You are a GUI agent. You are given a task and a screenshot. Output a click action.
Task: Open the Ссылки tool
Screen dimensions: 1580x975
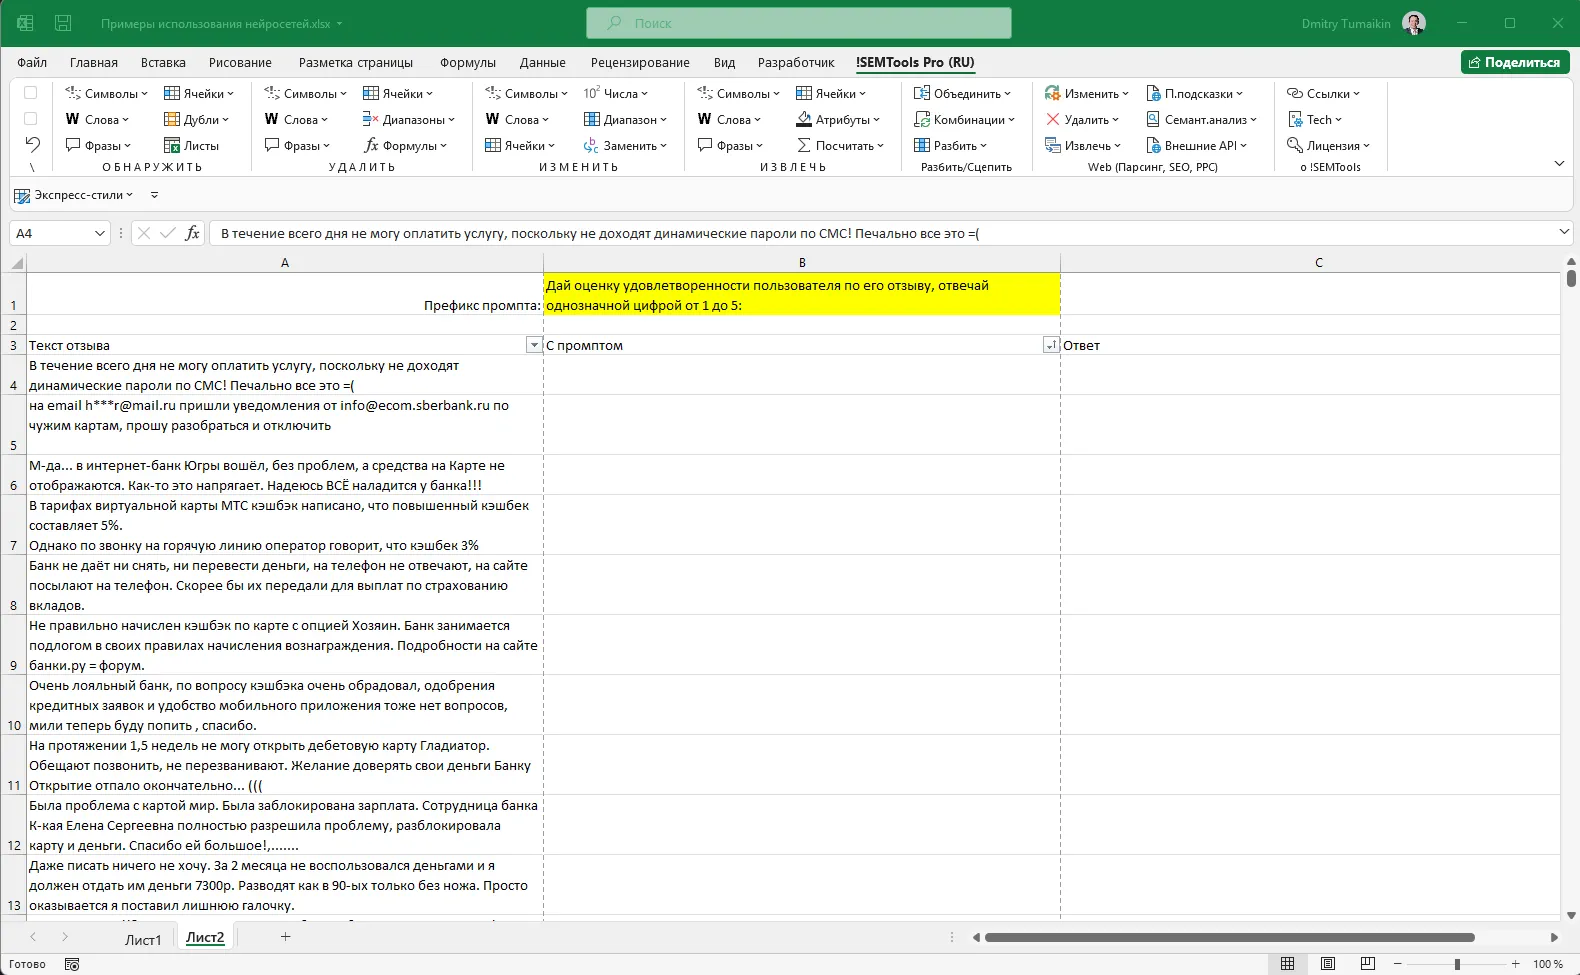point(1323,93)
